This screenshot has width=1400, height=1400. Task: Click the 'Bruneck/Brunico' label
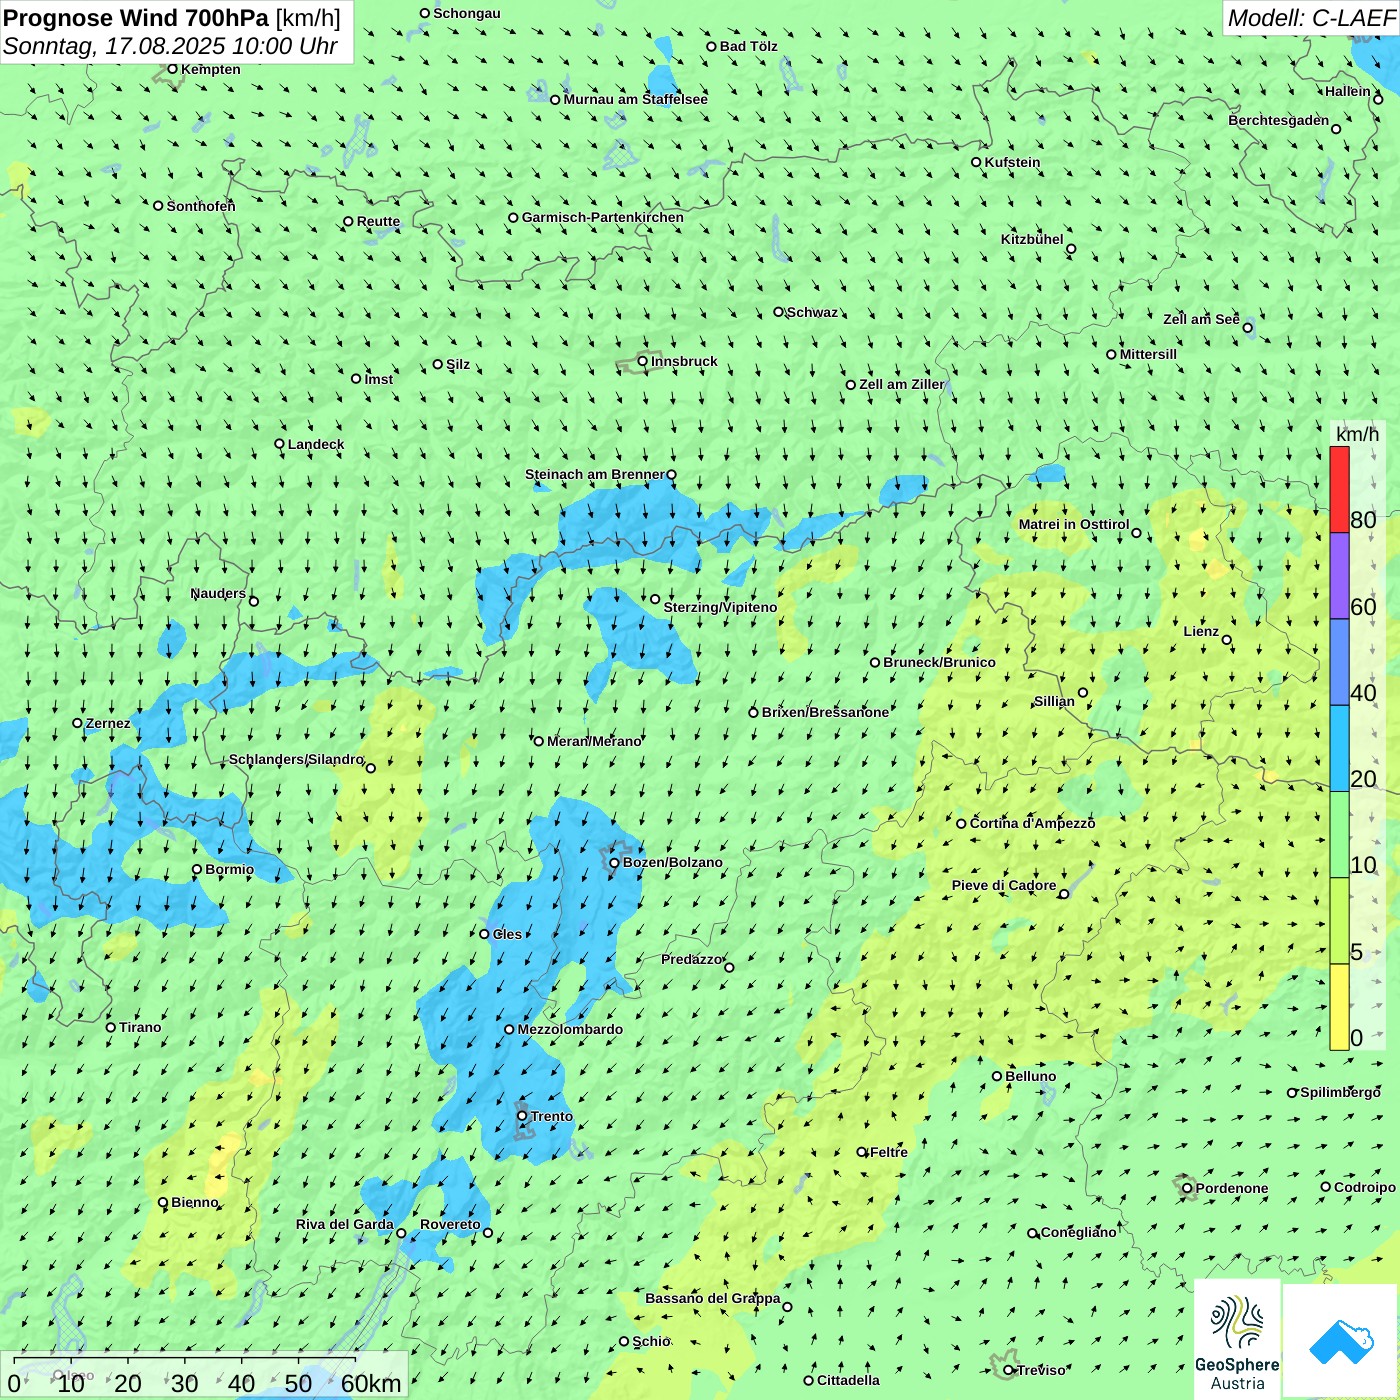point(939,662)
